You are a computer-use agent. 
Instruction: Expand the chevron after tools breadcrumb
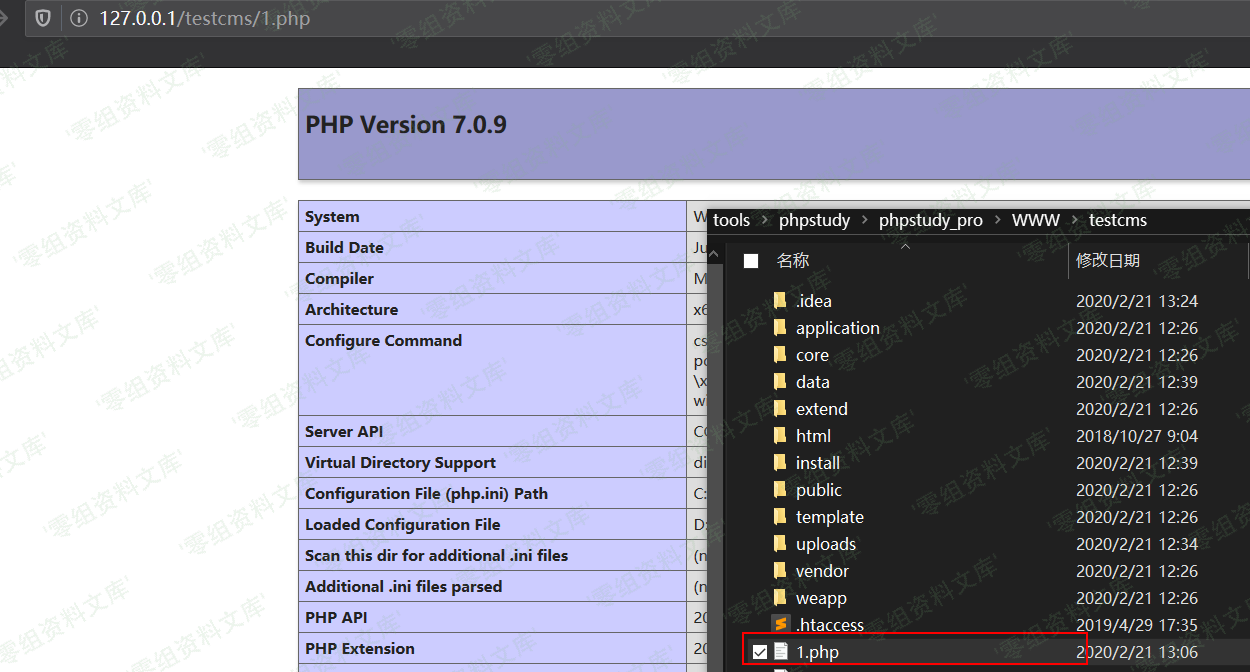pyautogui.click(x=764, y=220)
